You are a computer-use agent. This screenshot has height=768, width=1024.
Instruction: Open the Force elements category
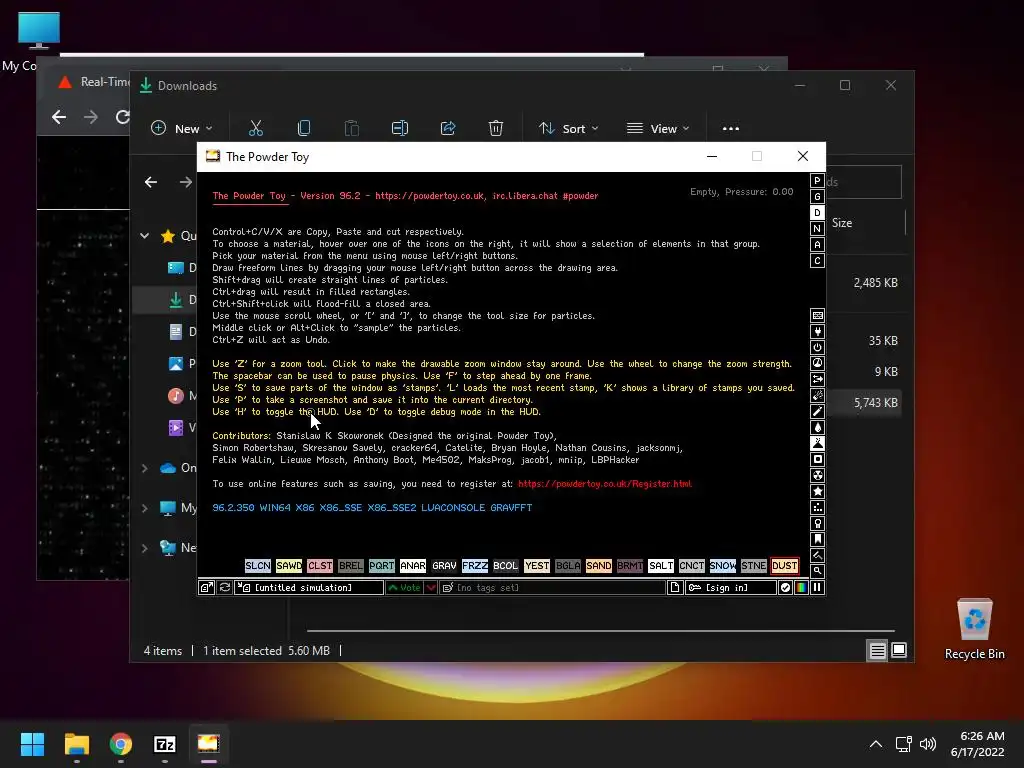[817, 379]
